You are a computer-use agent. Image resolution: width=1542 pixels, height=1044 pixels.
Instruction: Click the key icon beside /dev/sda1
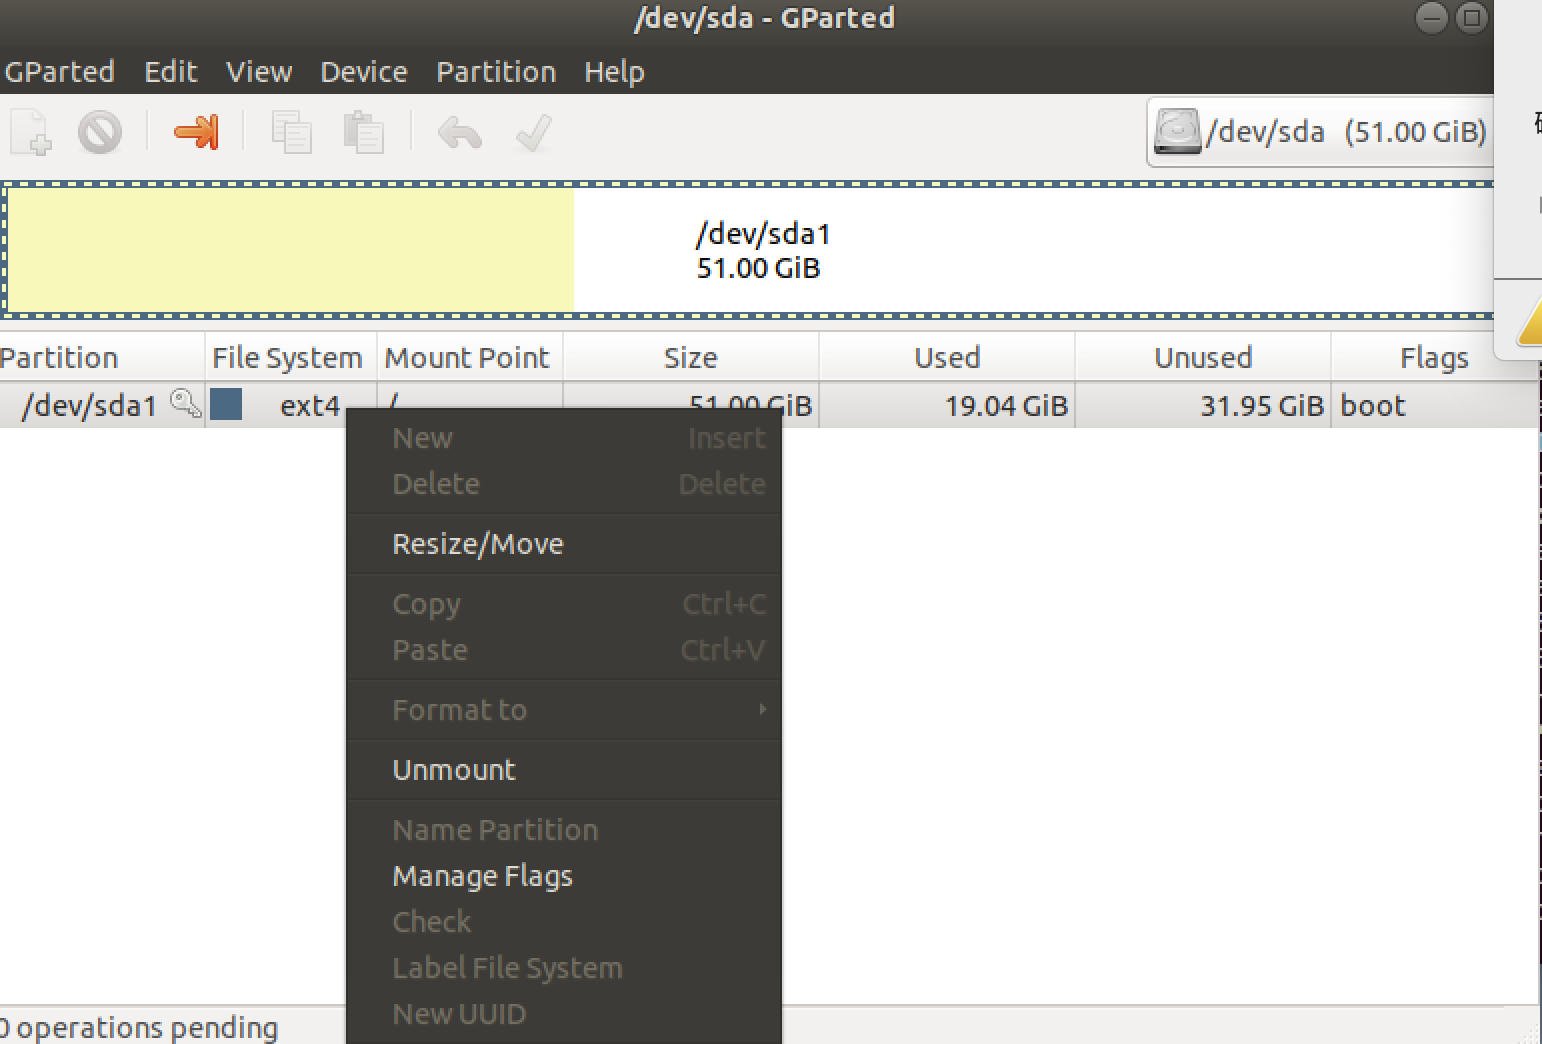[185, 404]
